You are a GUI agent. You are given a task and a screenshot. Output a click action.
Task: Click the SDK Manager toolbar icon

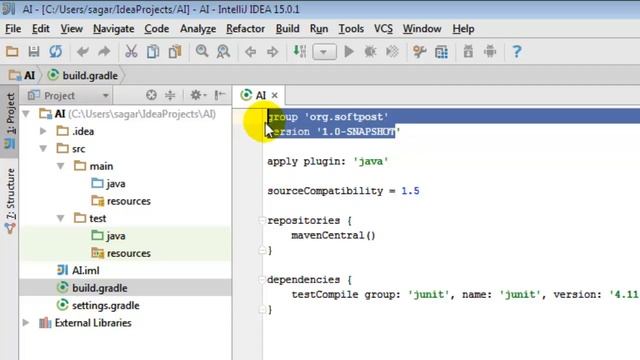click(x=468, y=52)
